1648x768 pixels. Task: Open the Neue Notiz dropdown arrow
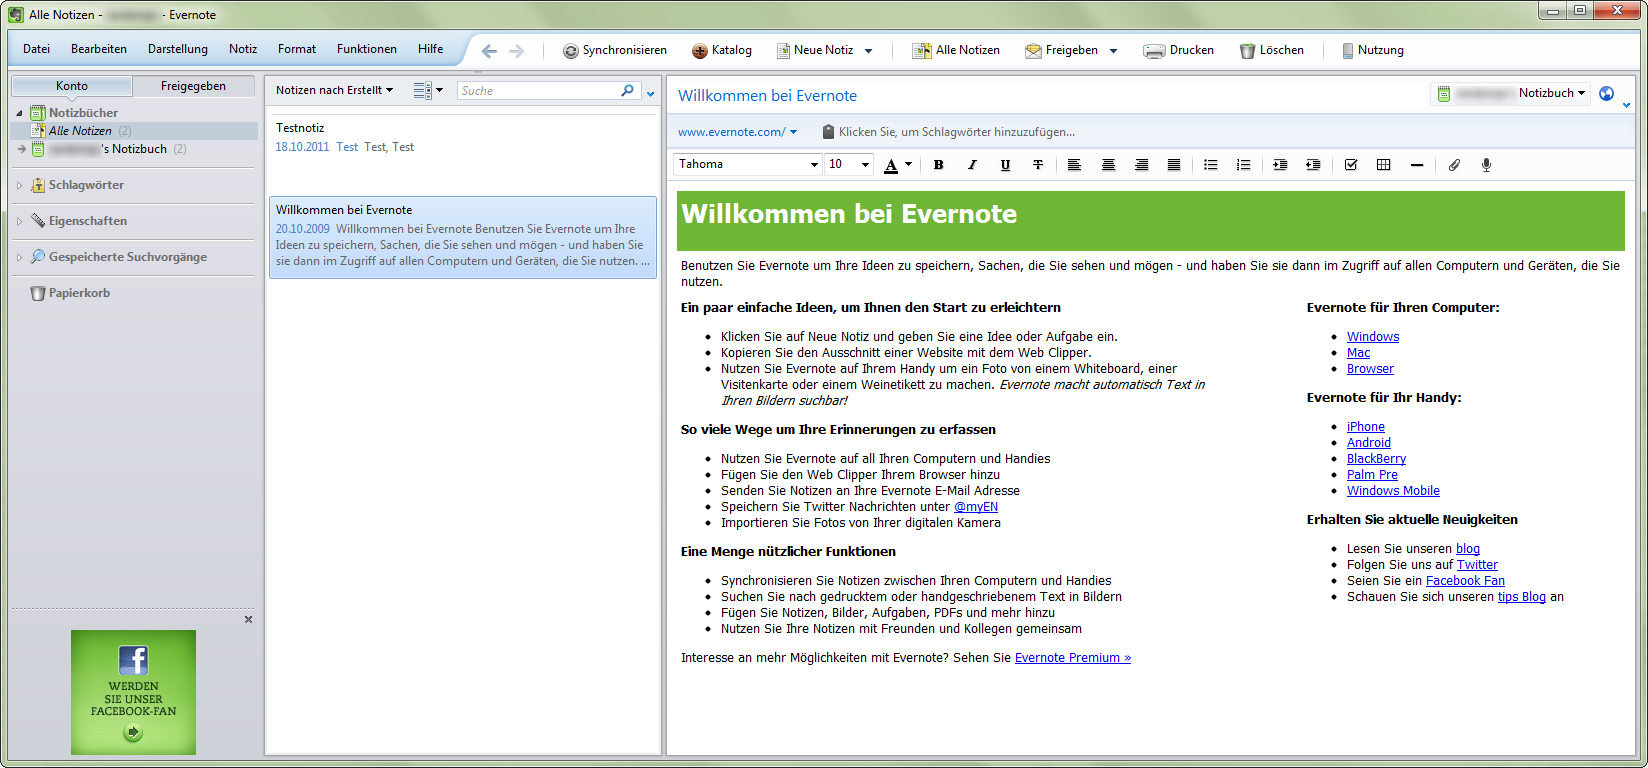(868, 51)
